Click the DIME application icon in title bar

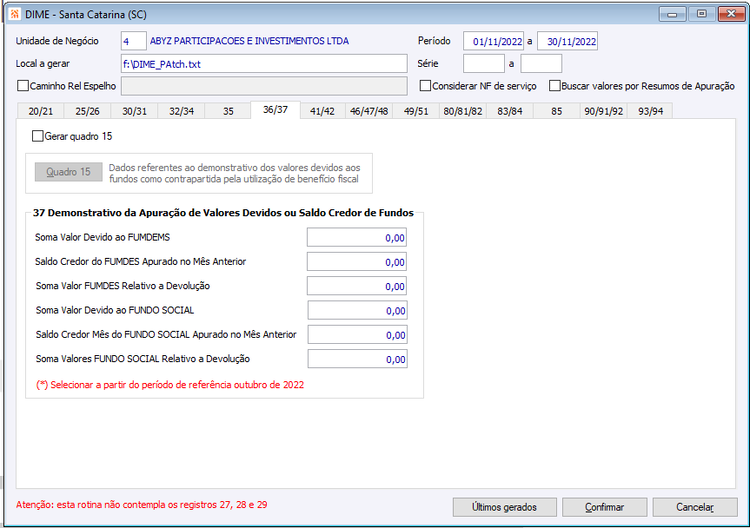[14, 14]
